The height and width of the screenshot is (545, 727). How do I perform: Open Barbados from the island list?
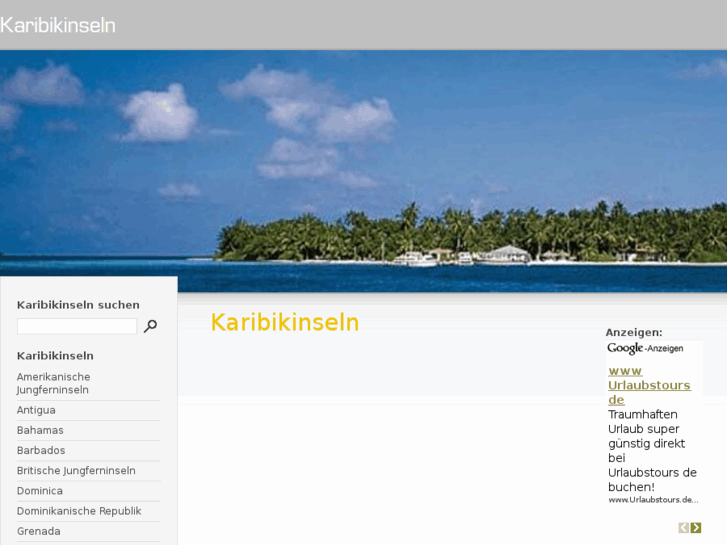click(41, 450)
